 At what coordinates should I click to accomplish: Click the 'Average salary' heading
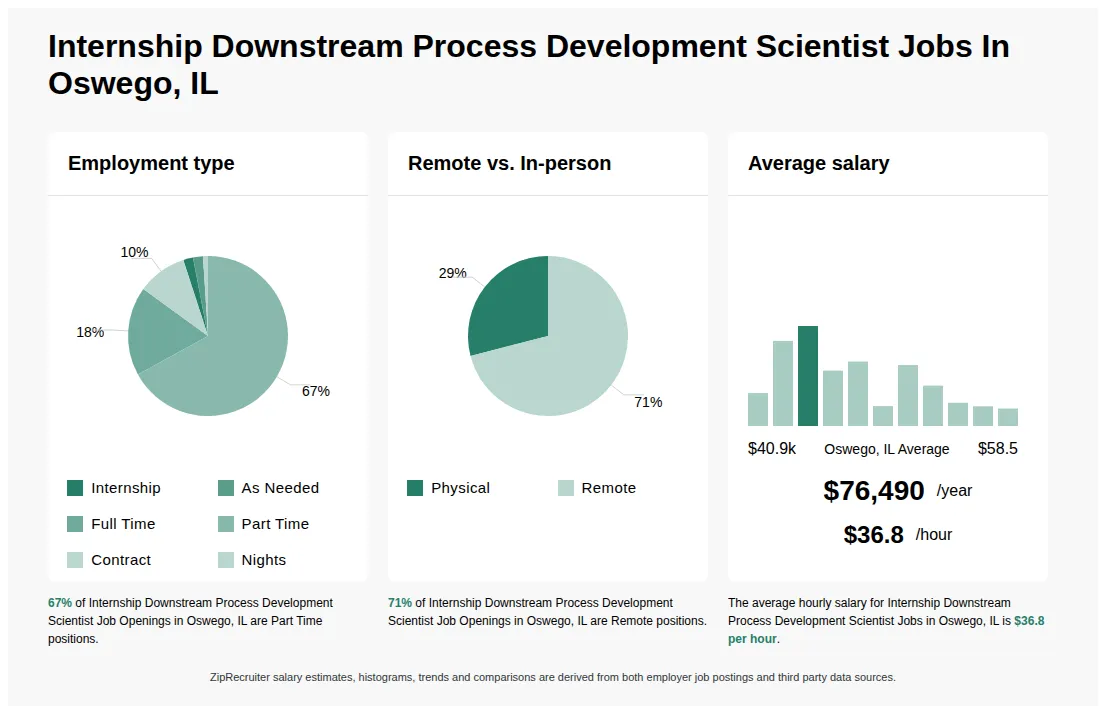click(x=819, y=164)
